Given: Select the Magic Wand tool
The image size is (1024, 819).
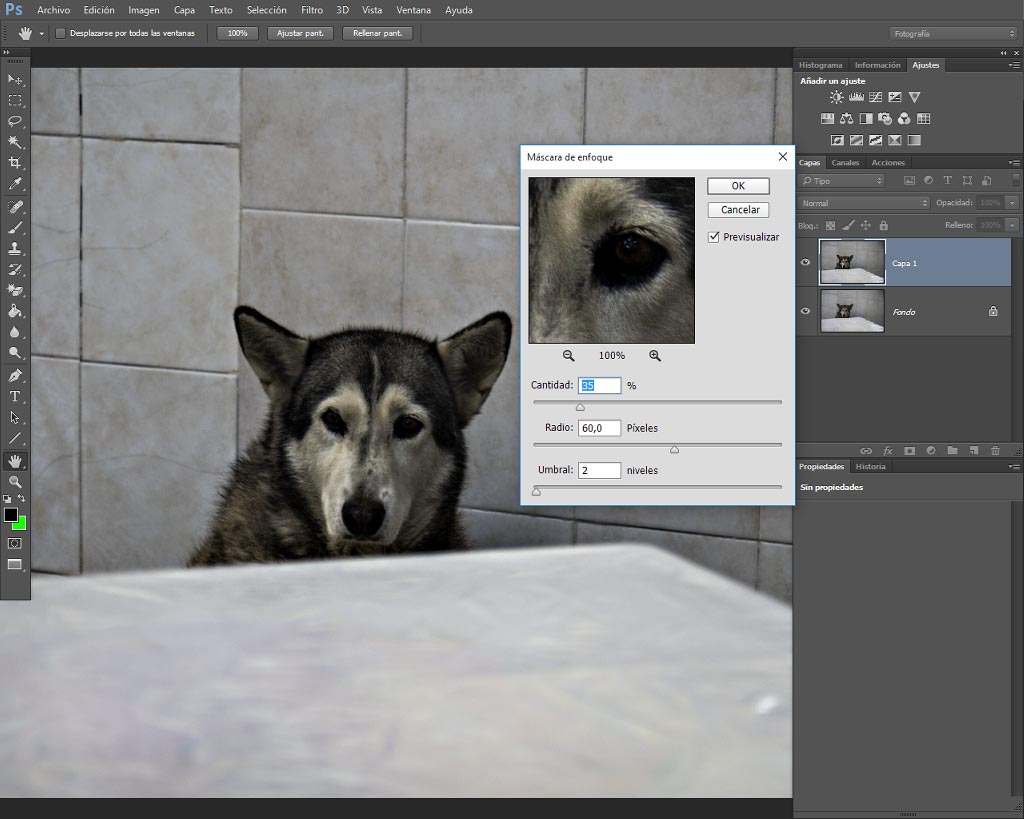Looking at the screenshot, I should click(14, 142).
